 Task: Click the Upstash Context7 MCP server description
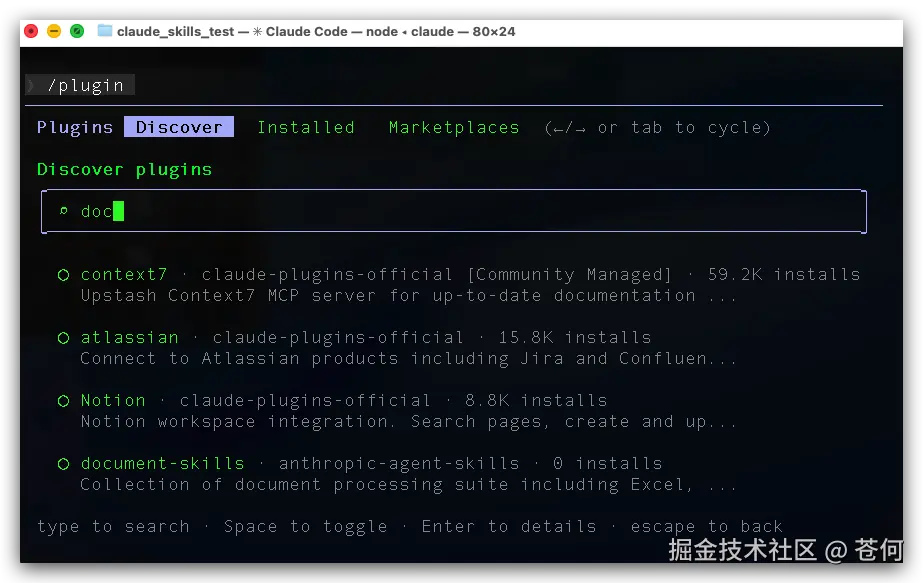pyautogui.click(x=409, y=296)
